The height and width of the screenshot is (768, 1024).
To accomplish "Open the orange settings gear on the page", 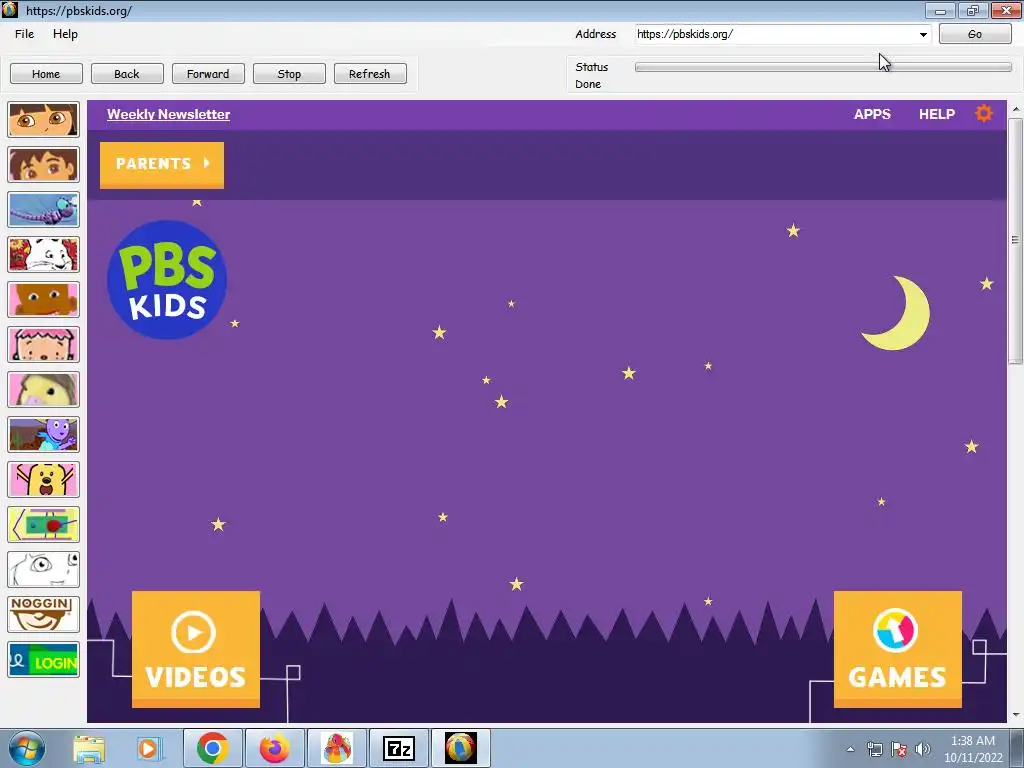I will point(984,114).
